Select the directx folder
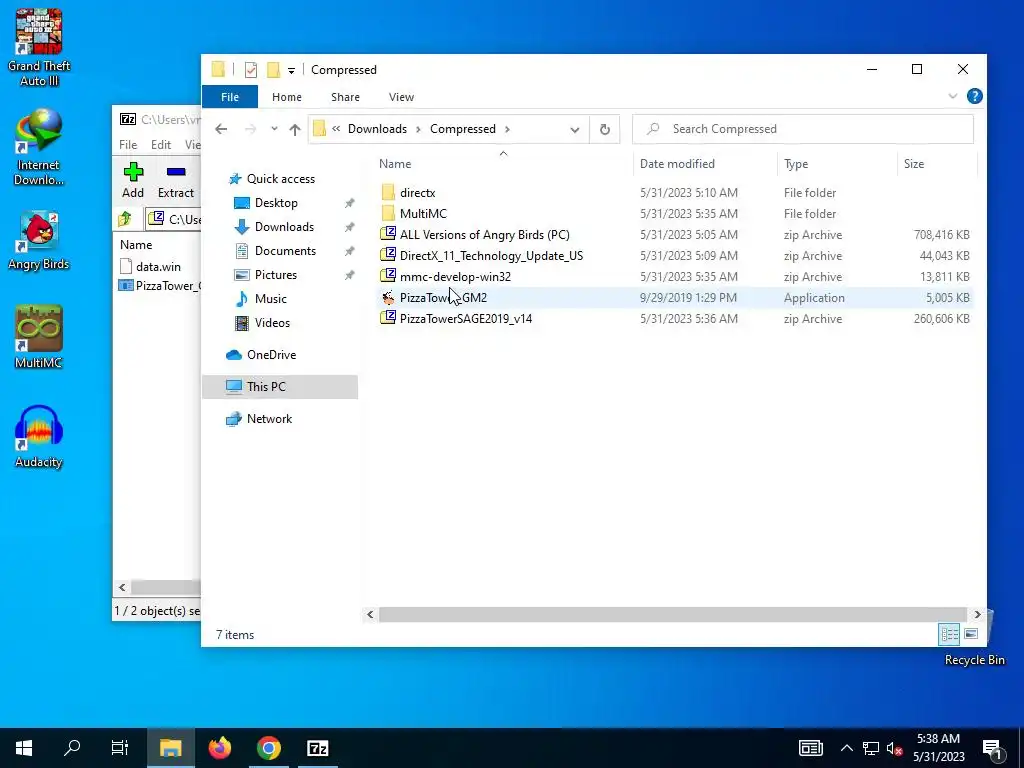Screen dimensions: 1024x768 coord(675,193)
